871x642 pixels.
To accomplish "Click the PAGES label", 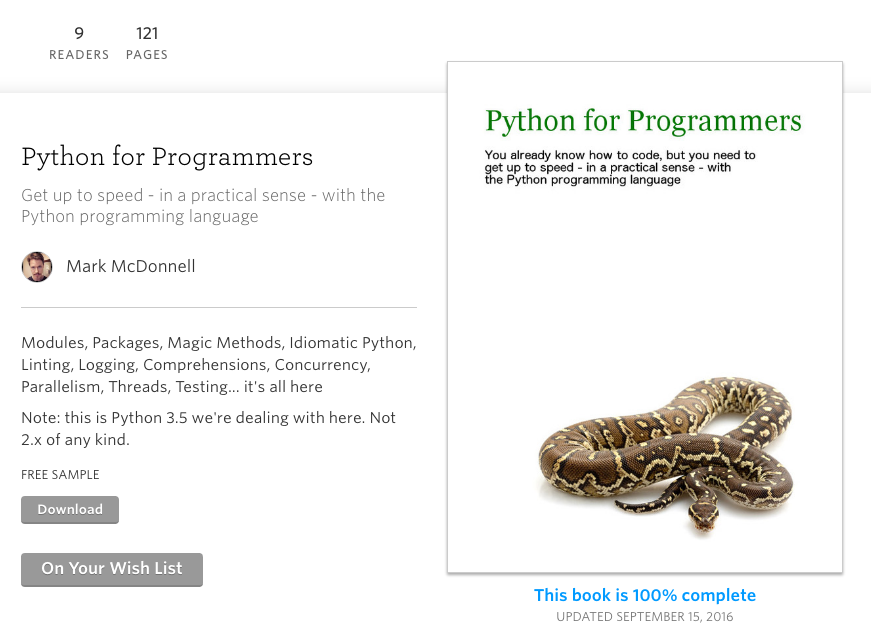I will (147, 56).
